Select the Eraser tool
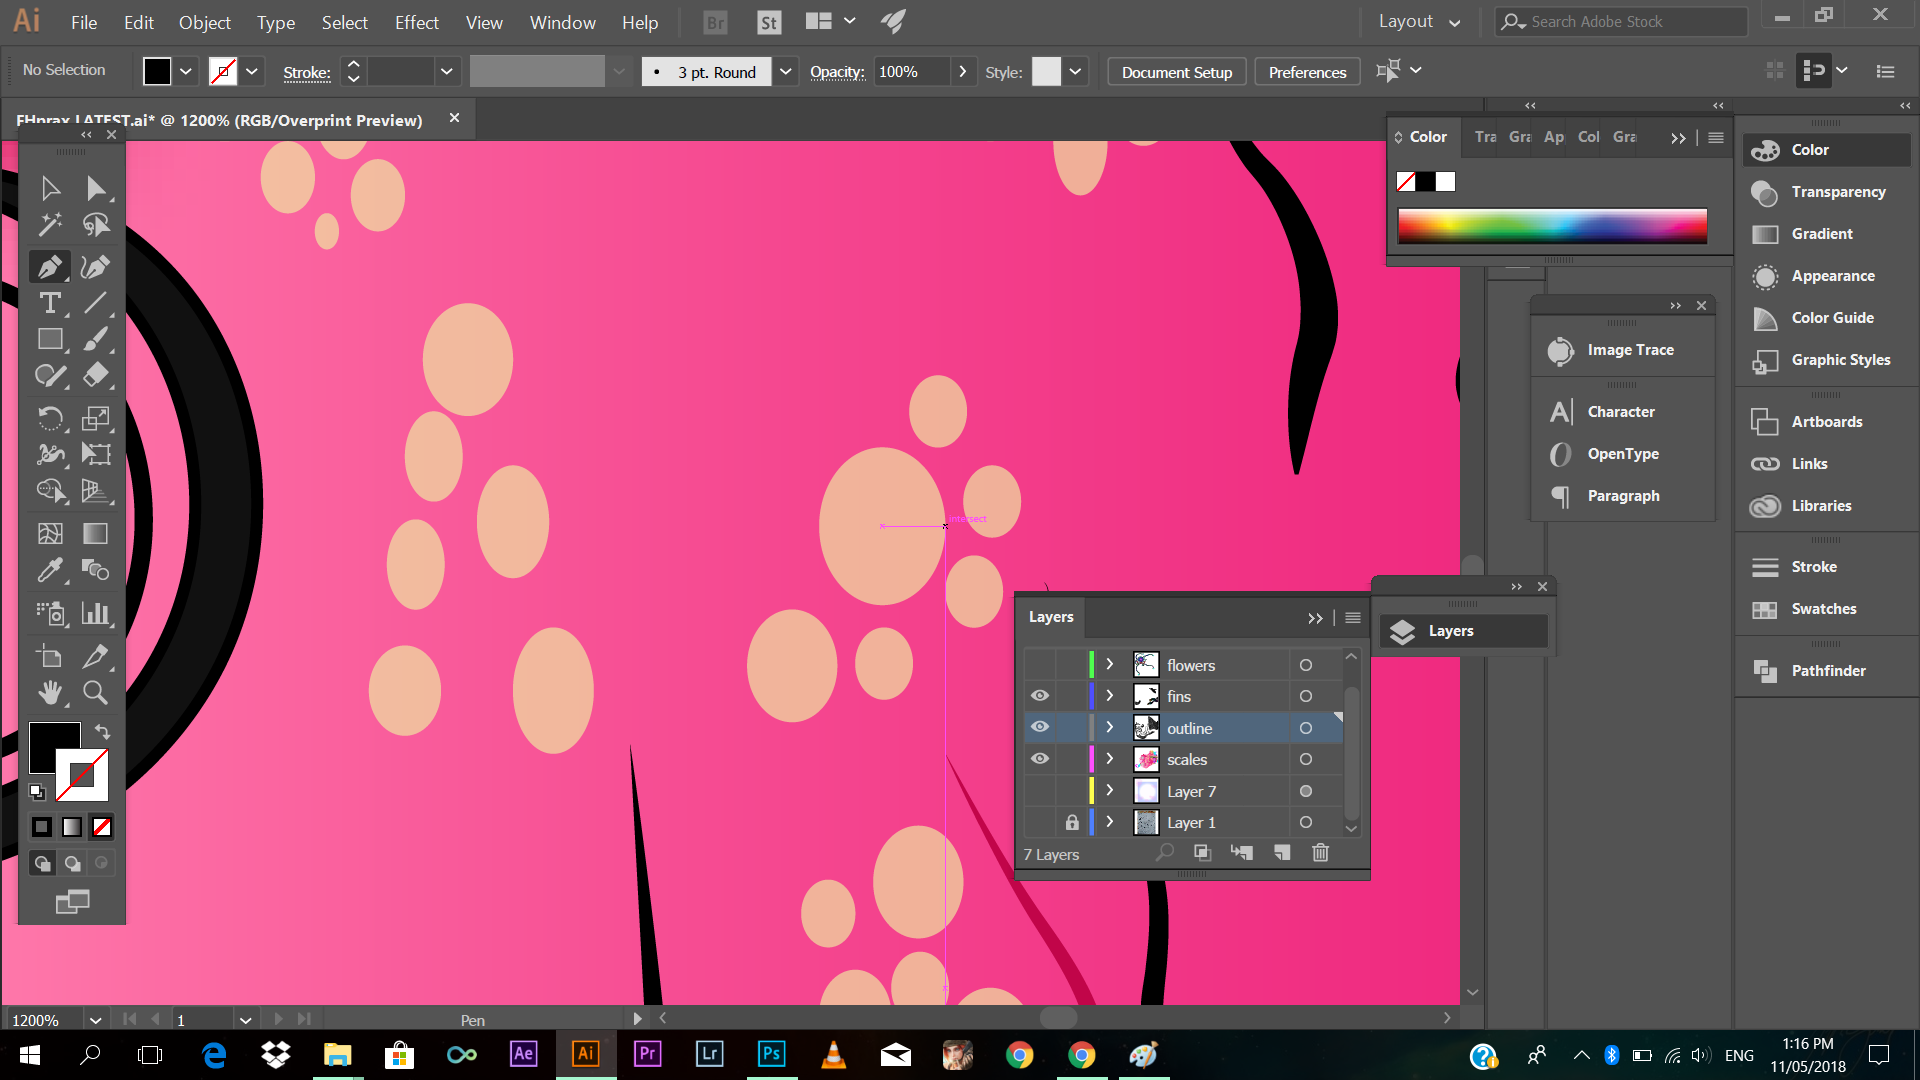This screenshot has width=1920, height=1080. [x=96, y=376]
